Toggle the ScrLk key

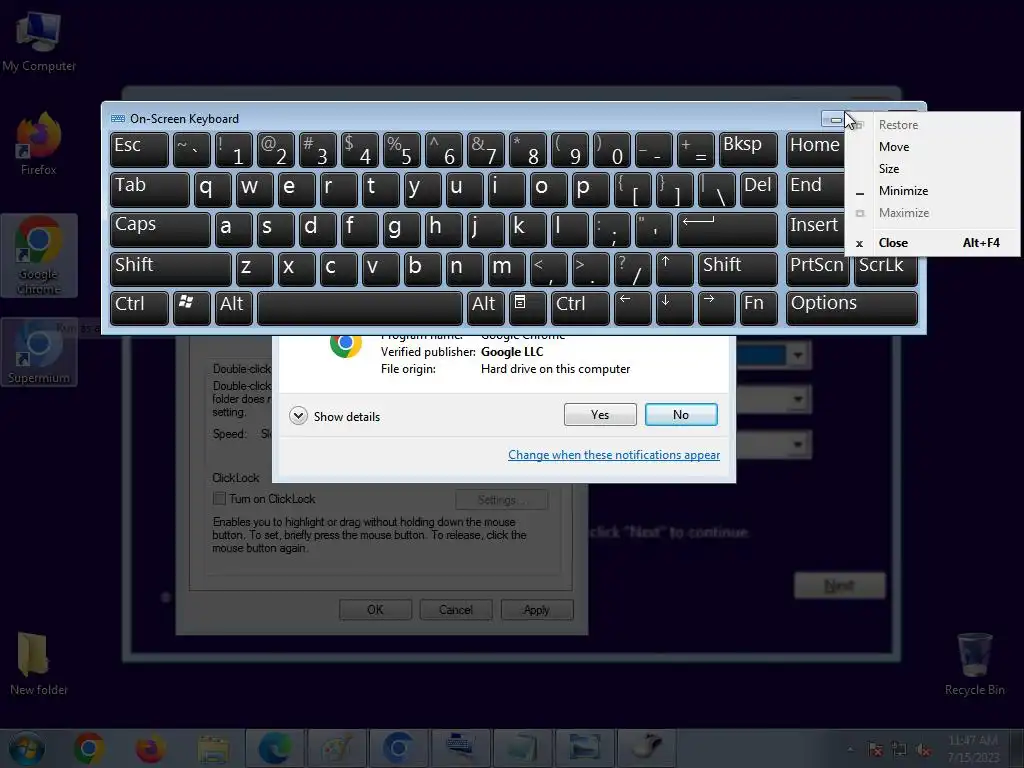(886, 269)
